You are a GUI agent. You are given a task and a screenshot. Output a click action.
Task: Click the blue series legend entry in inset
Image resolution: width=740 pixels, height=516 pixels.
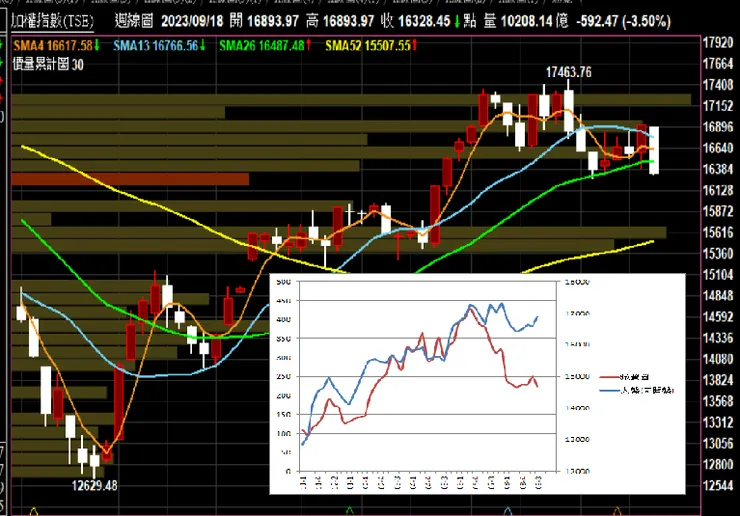(637, 390)
